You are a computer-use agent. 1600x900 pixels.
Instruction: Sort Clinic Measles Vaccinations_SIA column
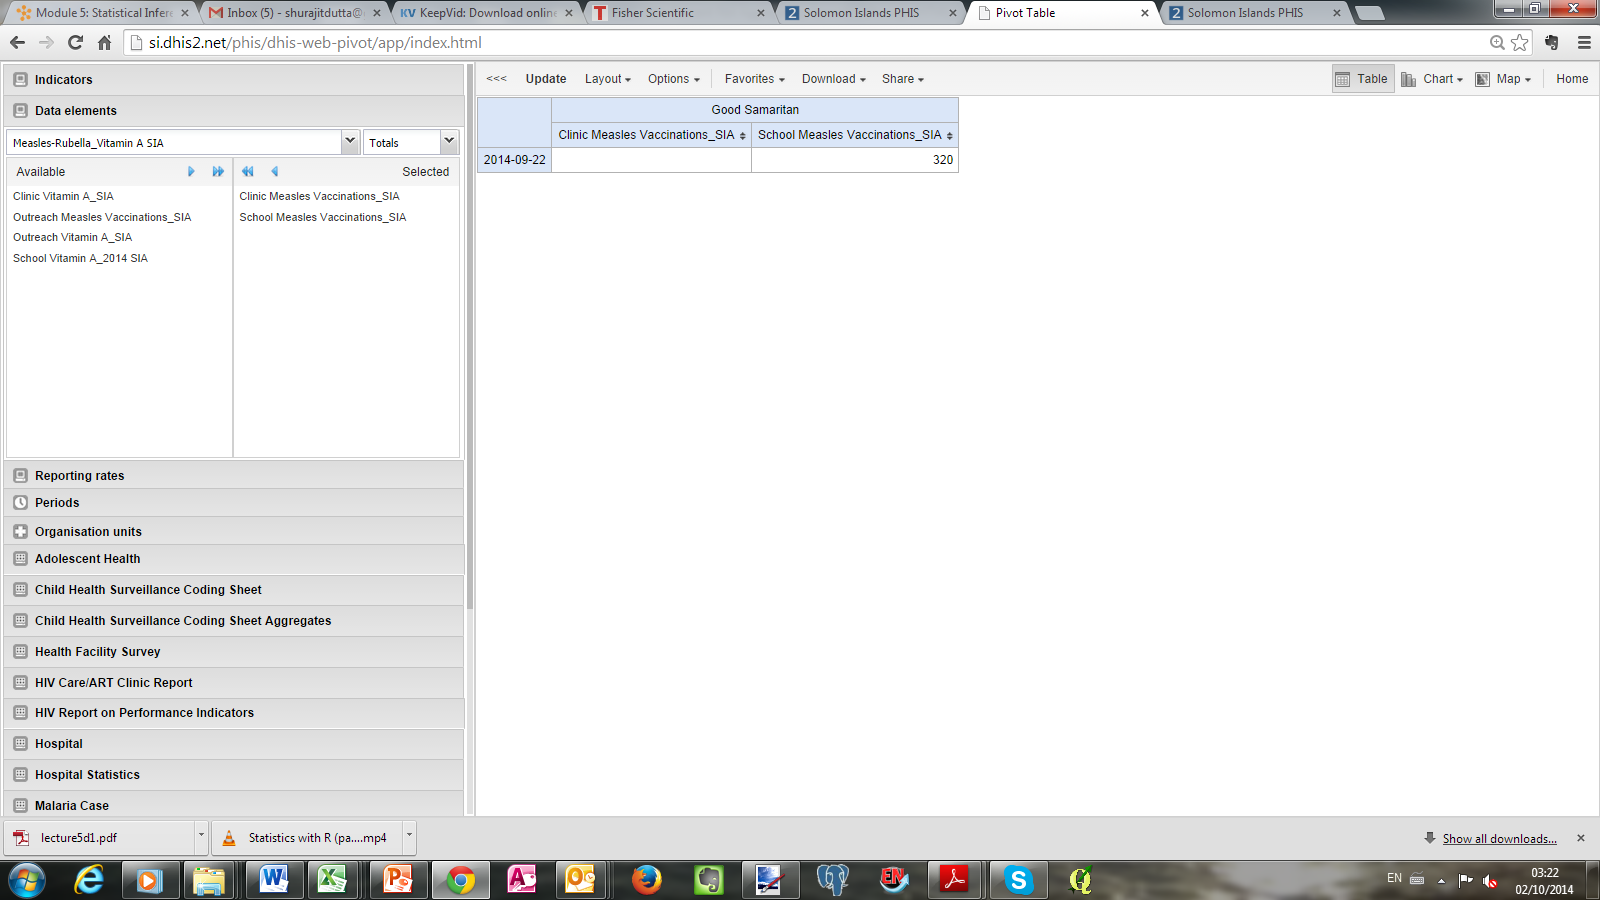pyautogui.click(x=742, y=136)
